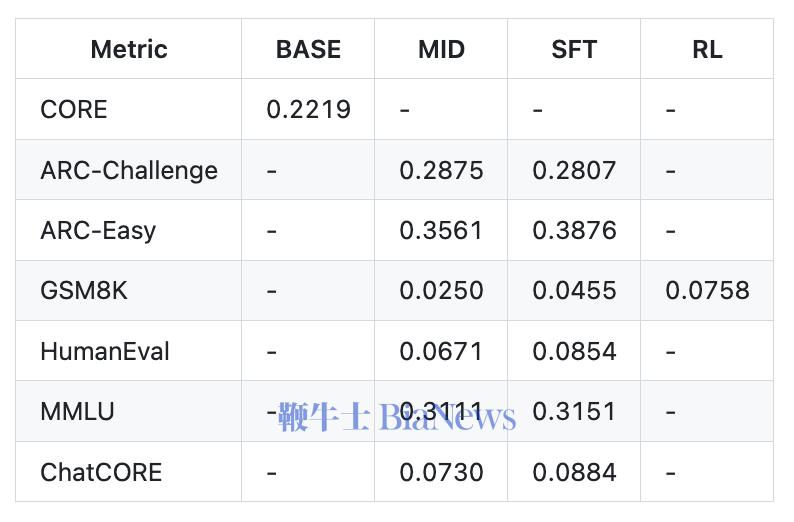Select ARC-Challenge SFT value 0.2807
Screen dimensions: 794x522
(x=574, y=170)
